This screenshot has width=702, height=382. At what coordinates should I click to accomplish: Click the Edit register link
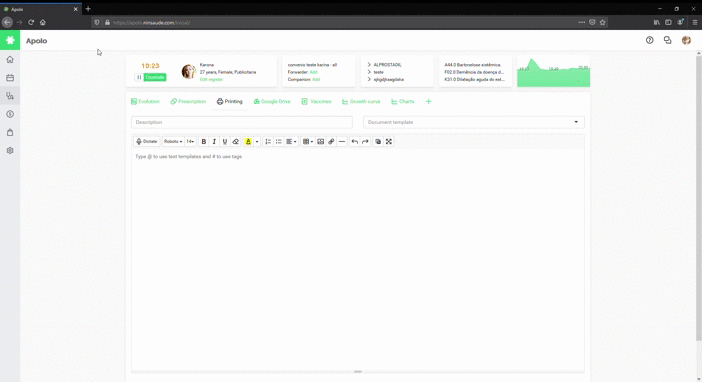pyautogui.click(x=211, y=79)
